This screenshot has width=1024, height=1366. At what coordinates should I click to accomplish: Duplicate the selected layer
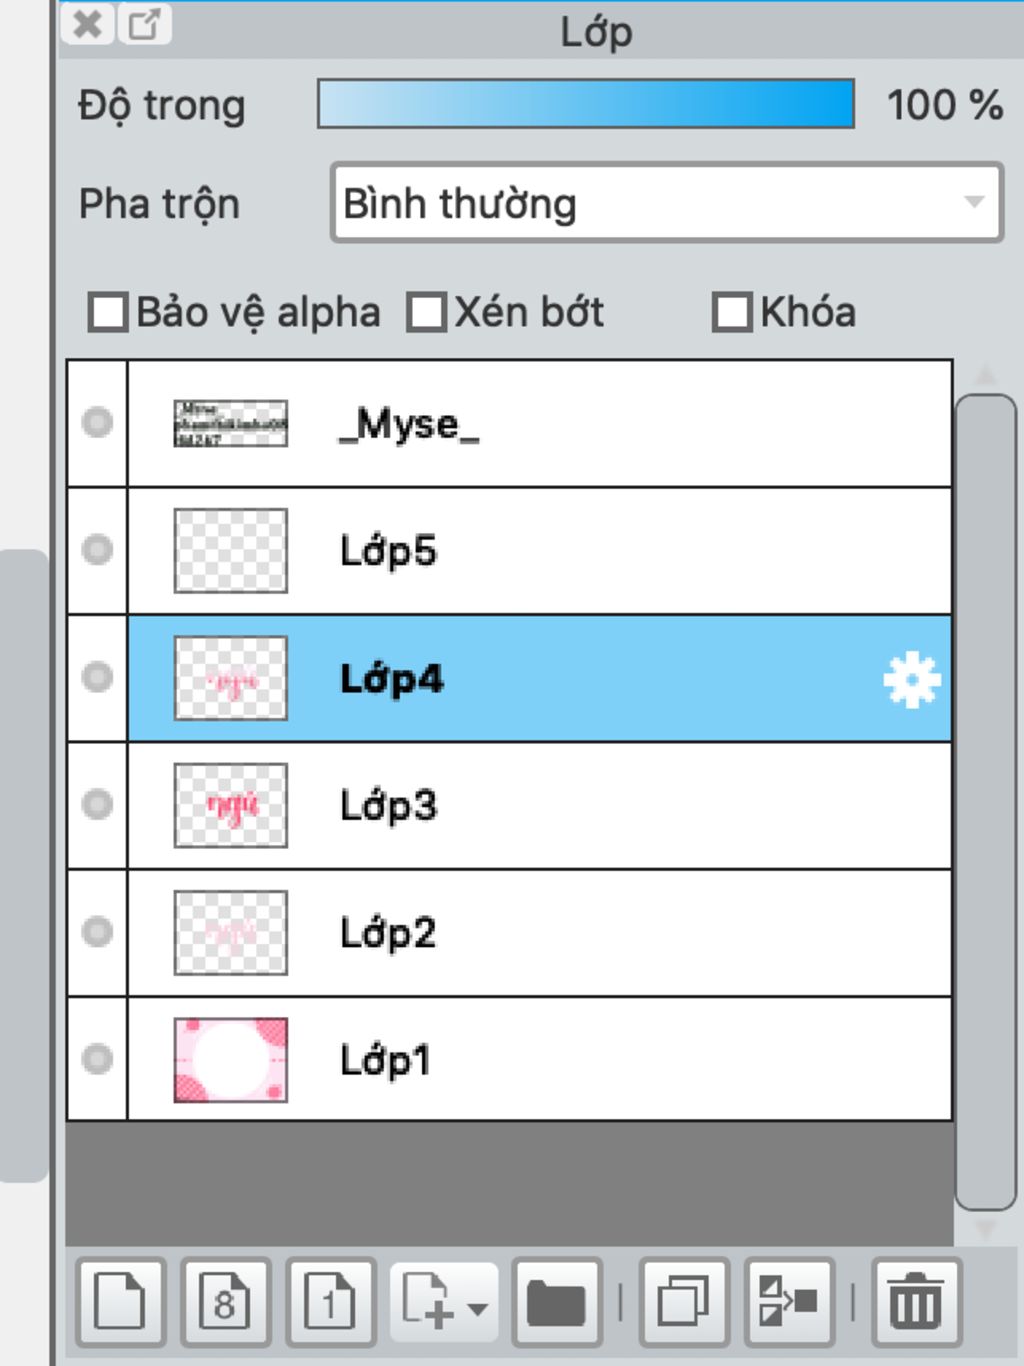point(684,1302)
